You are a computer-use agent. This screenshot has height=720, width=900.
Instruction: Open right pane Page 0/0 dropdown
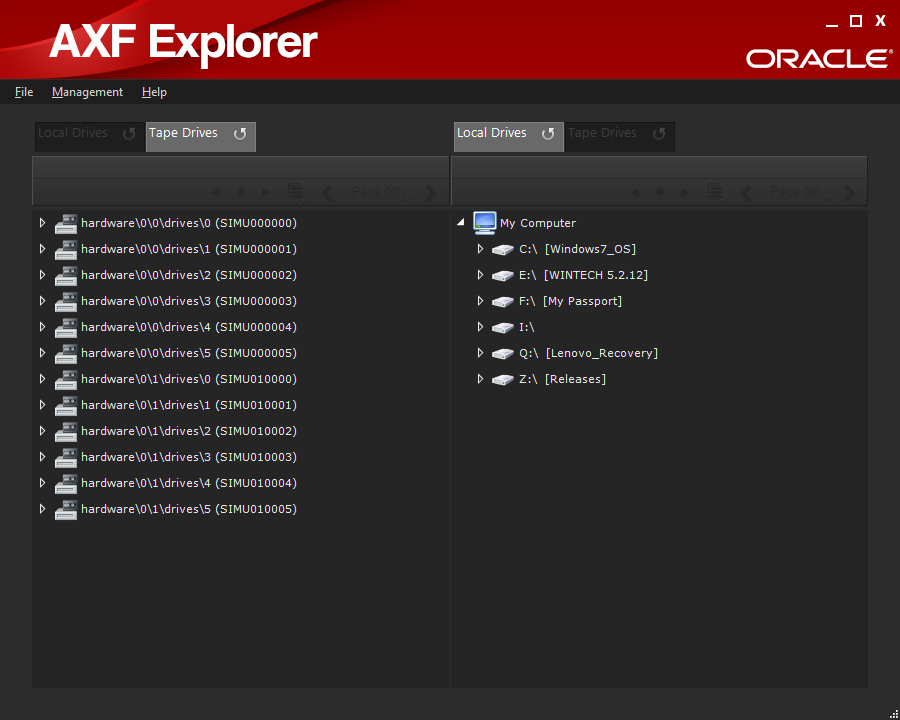click(x=799, y=192)
